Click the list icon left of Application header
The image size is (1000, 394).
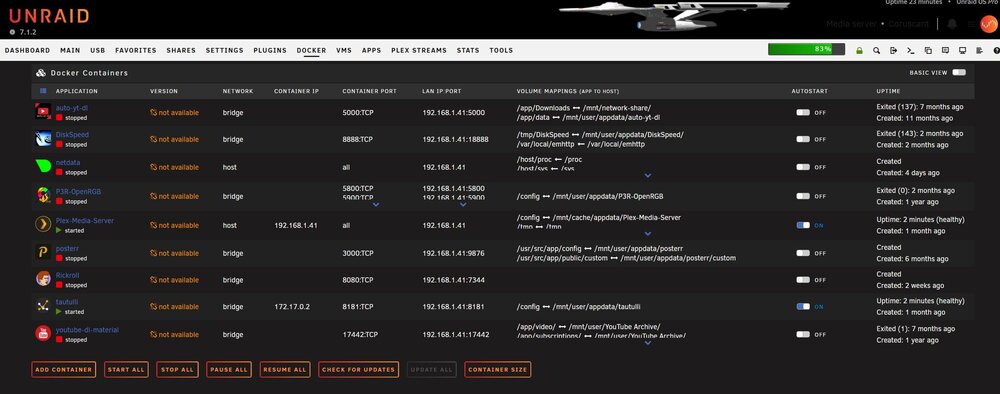[x=43, y=91]
